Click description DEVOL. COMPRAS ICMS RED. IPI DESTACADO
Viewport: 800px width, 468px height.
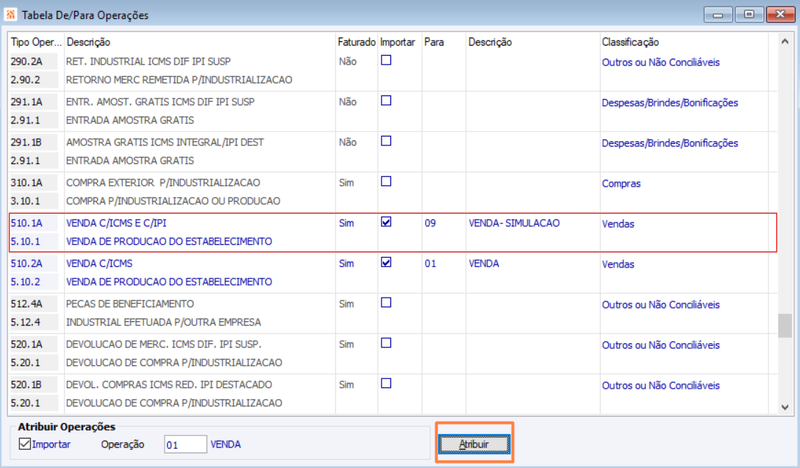point(169,384)
